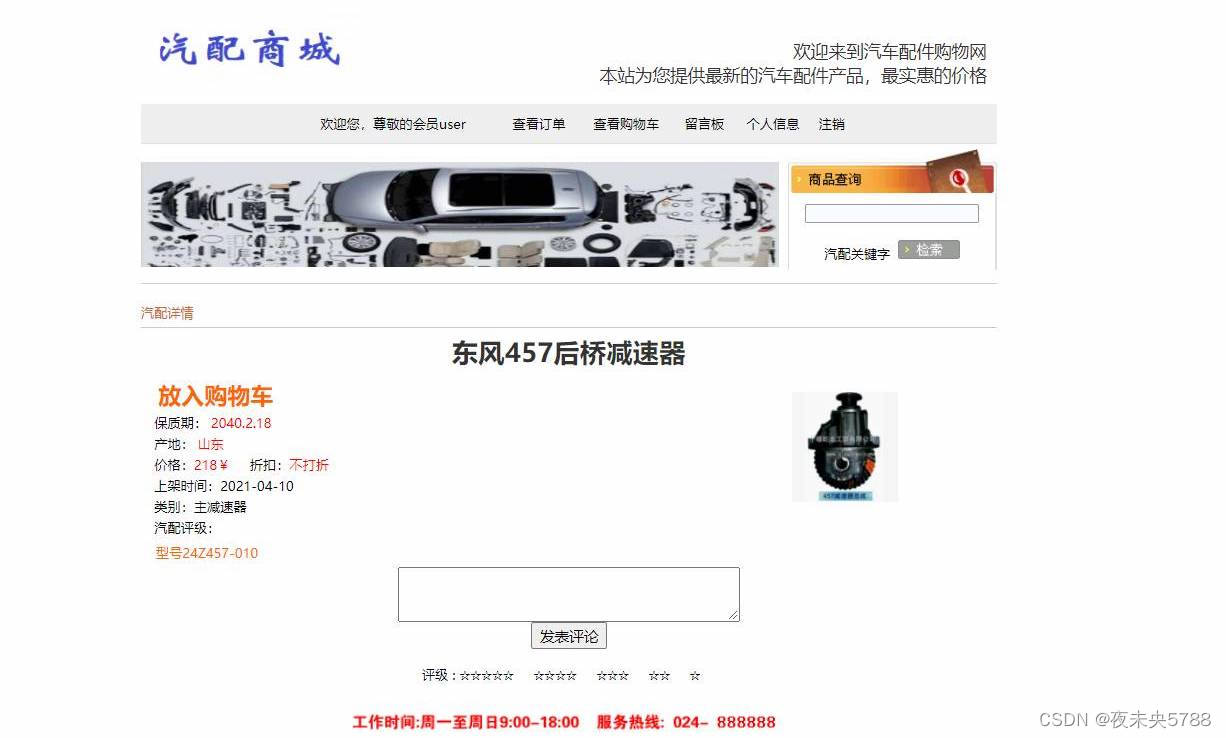Viewport: 1226px width, 738px height.
Task: Open 查看购物车 in the navigation bar
Action: tap(626, 124)
